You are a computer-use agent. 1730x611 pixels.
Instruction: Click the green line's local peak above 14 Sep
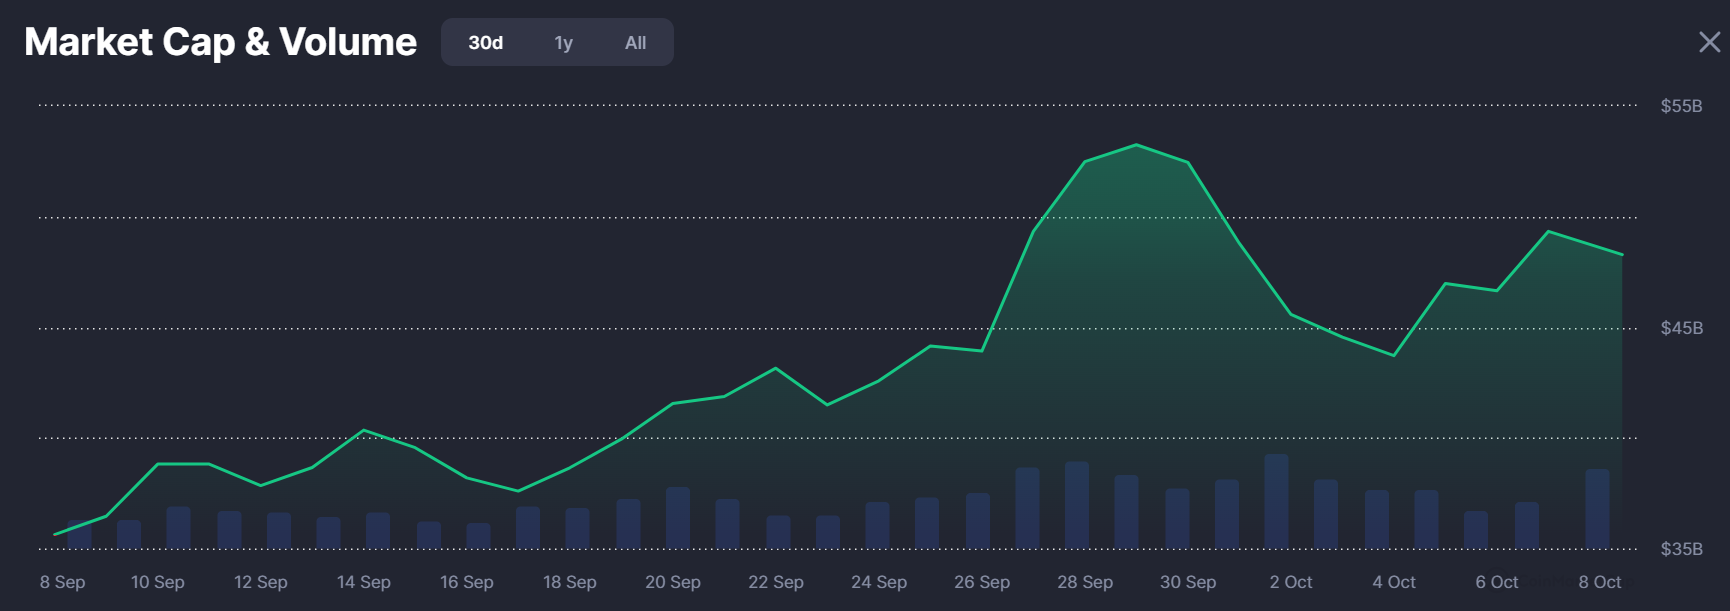pos(364,430)
